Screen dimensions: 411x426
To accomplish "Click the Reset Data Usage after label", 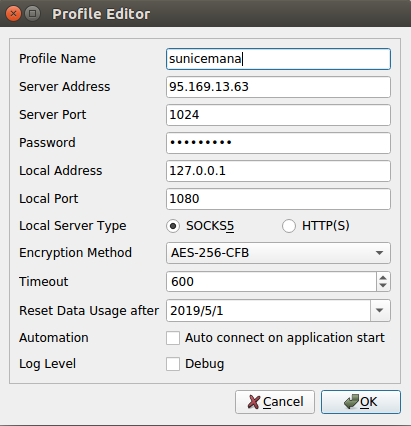I will click(x=89, y=311).
